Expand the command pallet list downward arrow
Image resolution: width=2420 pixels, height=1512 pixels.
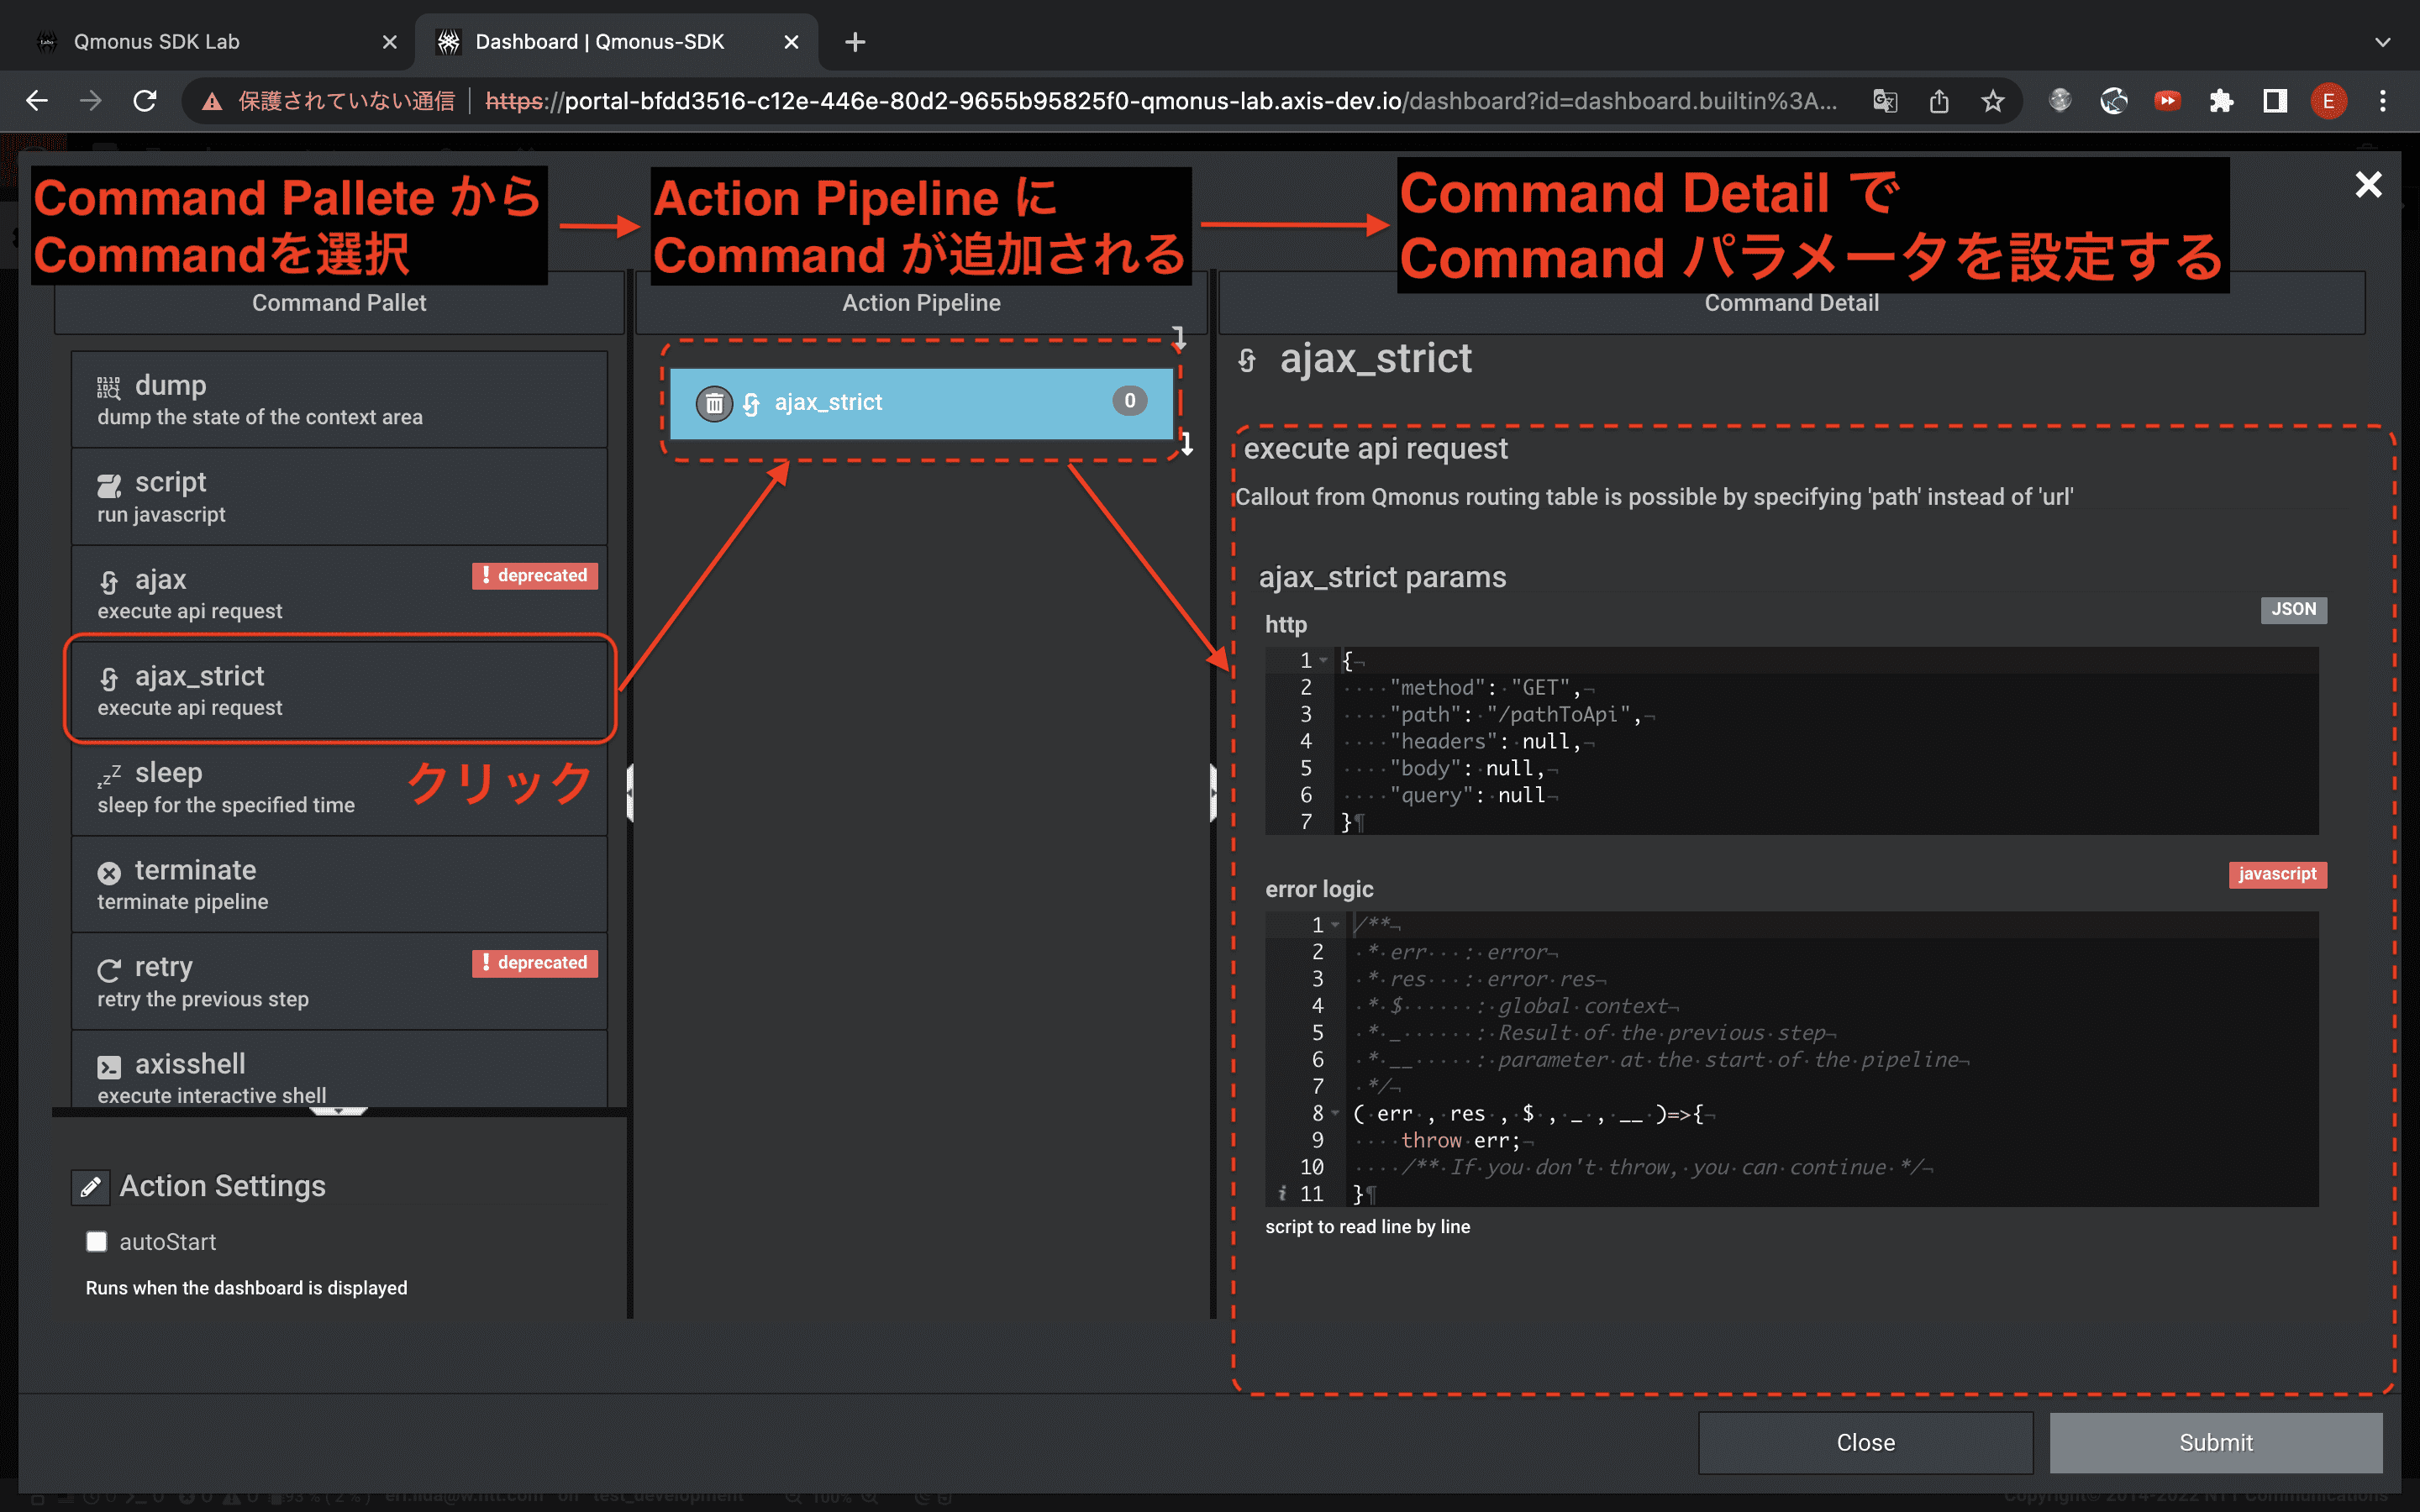coord(339,1111)
